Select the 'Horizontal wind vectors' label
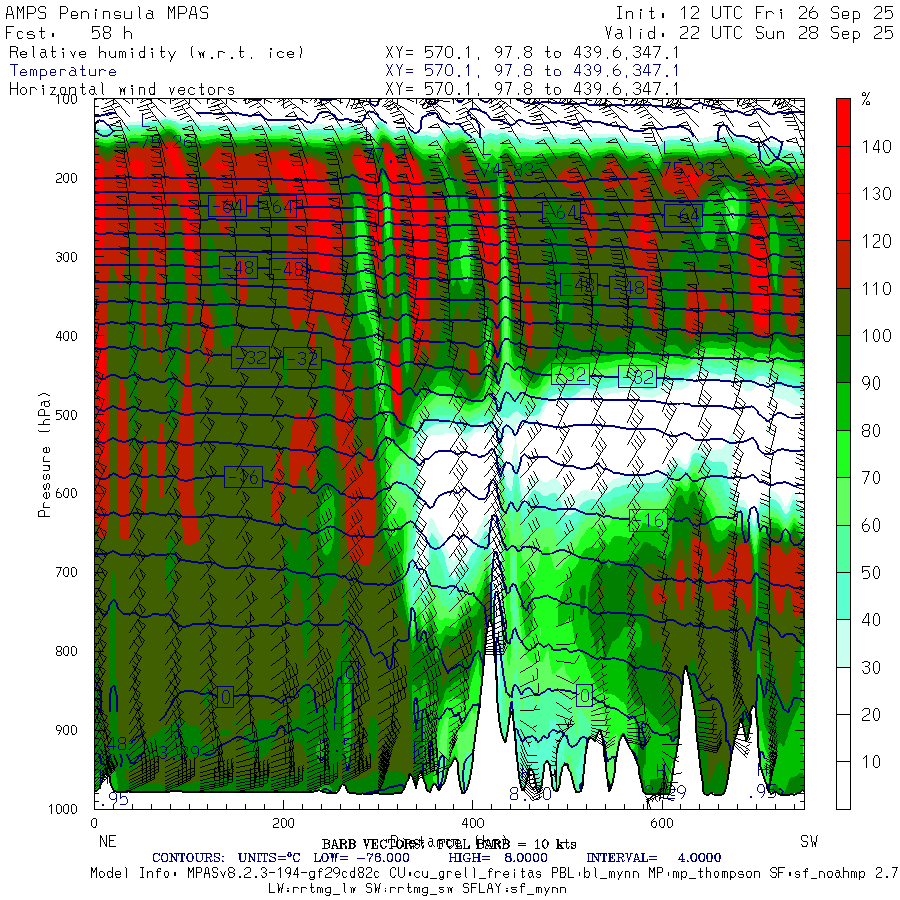The height and width of the screenshot is (900, 900). pos(122,90)
